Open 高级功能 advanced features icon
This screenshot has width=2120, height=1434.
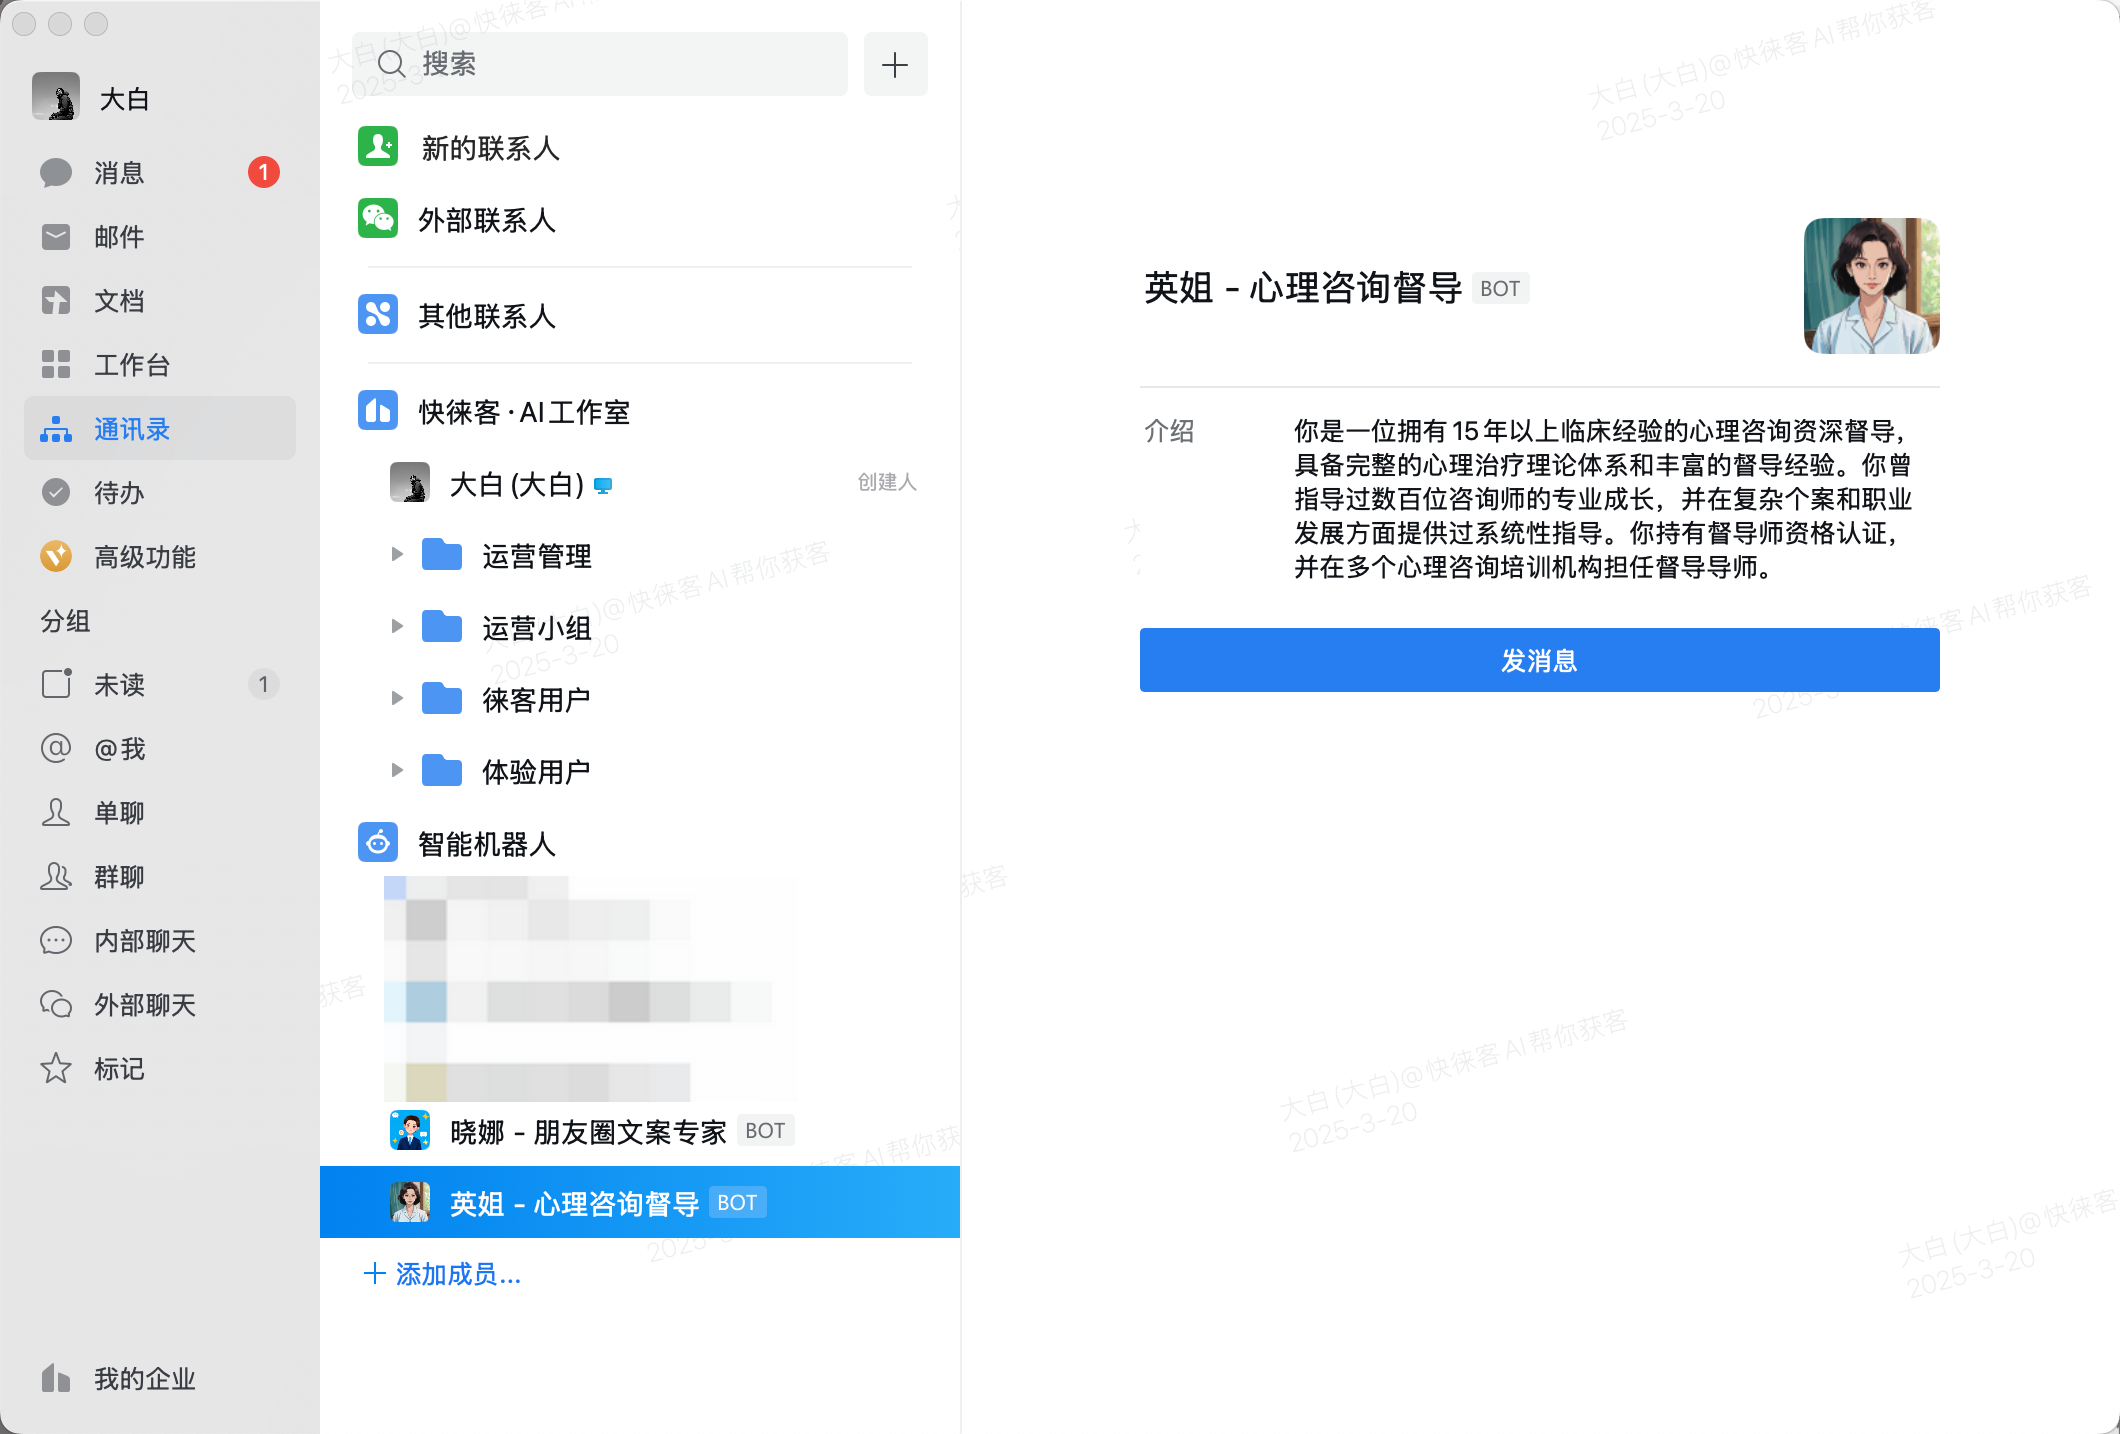click(x=56, y=557)
